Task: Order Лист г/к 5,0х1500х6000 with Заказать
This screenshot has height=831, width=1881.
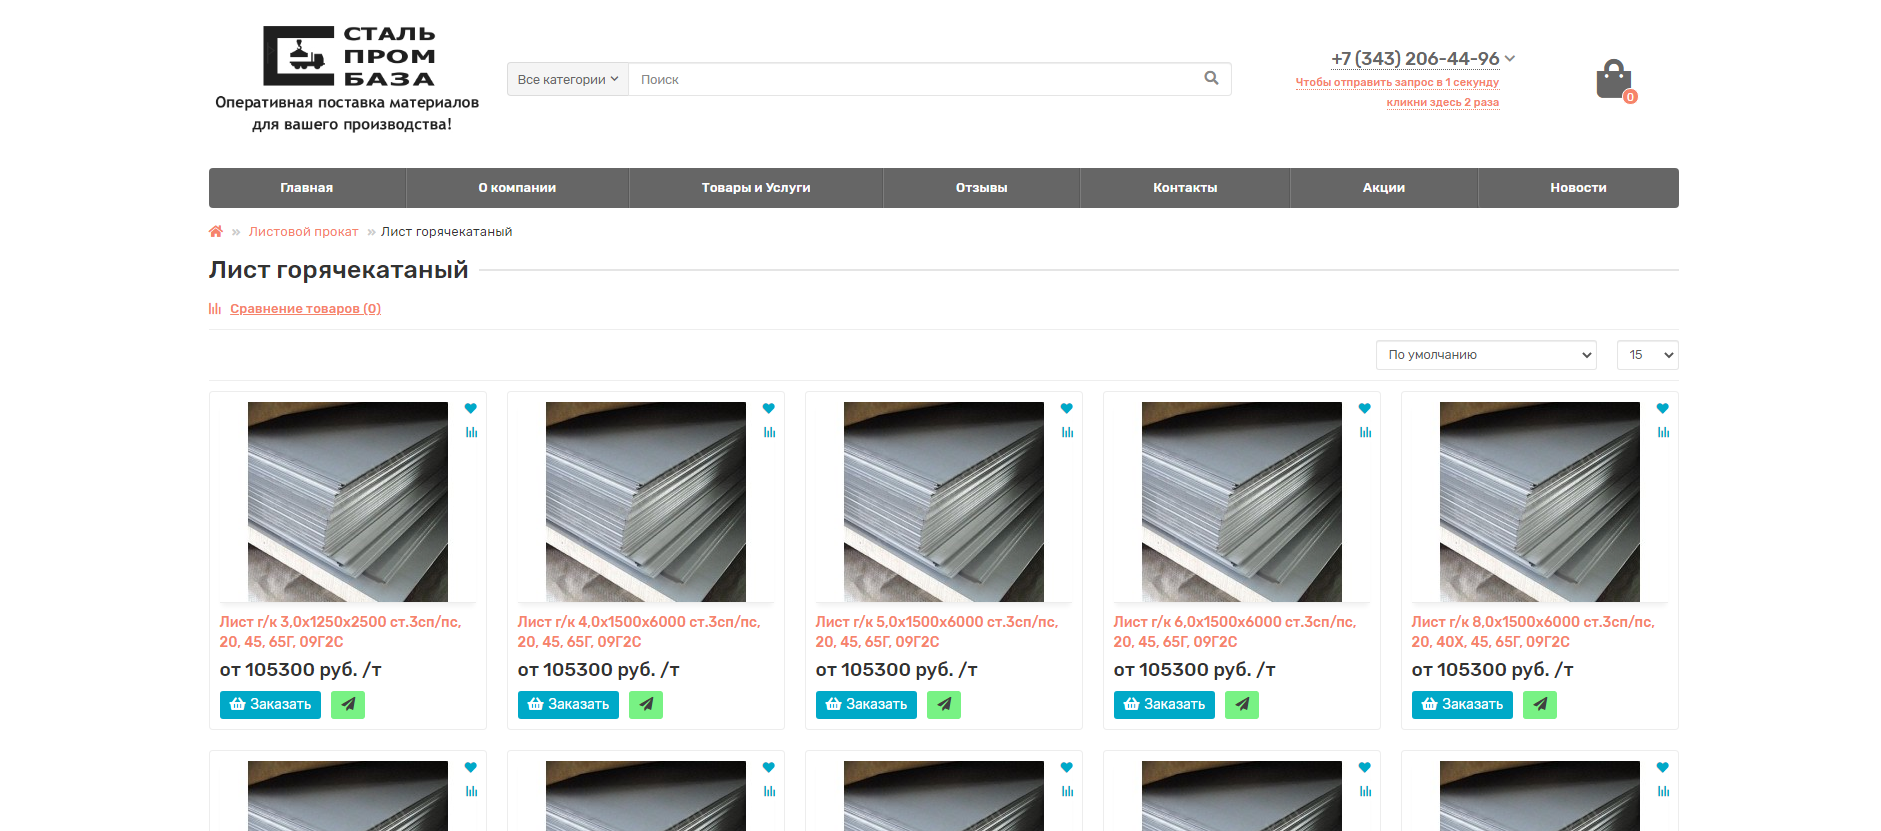Action: coord(866,705)
